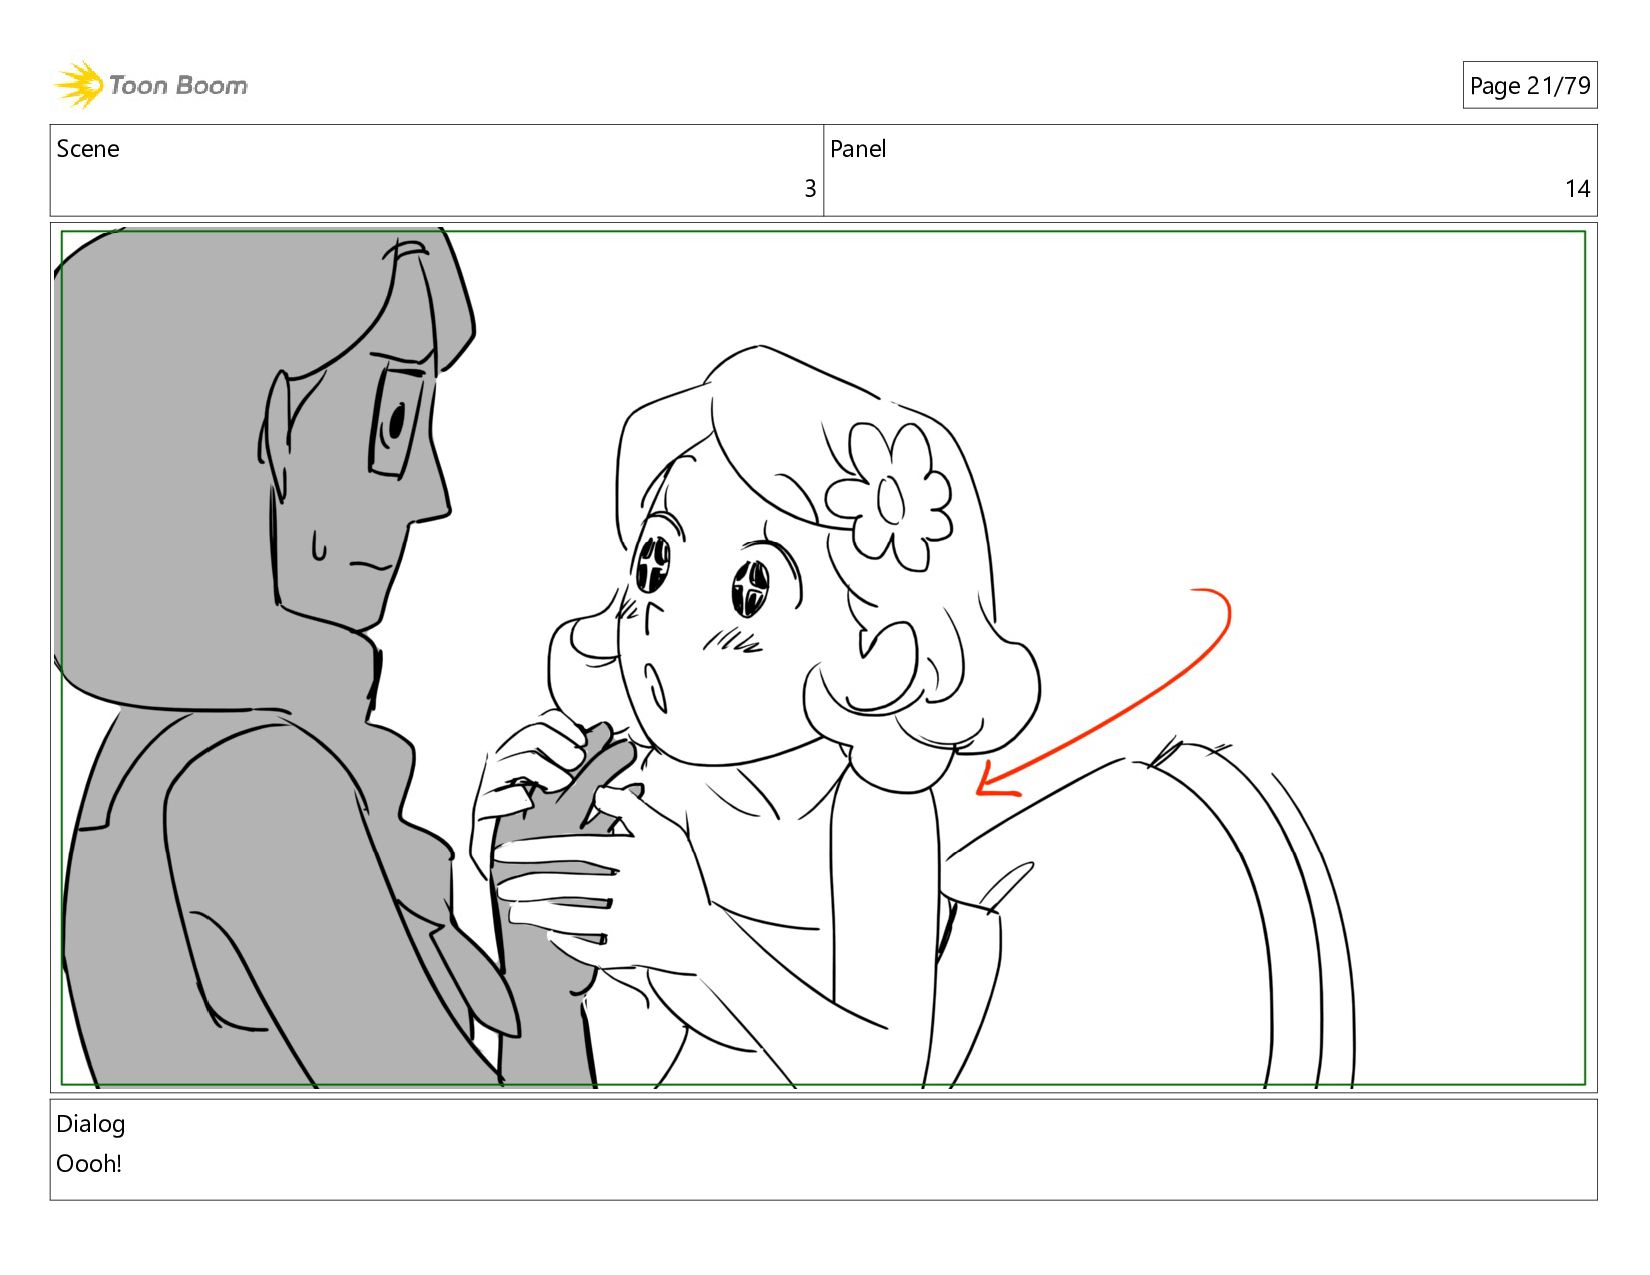Click the 'Scene' label

pos(88,149)
